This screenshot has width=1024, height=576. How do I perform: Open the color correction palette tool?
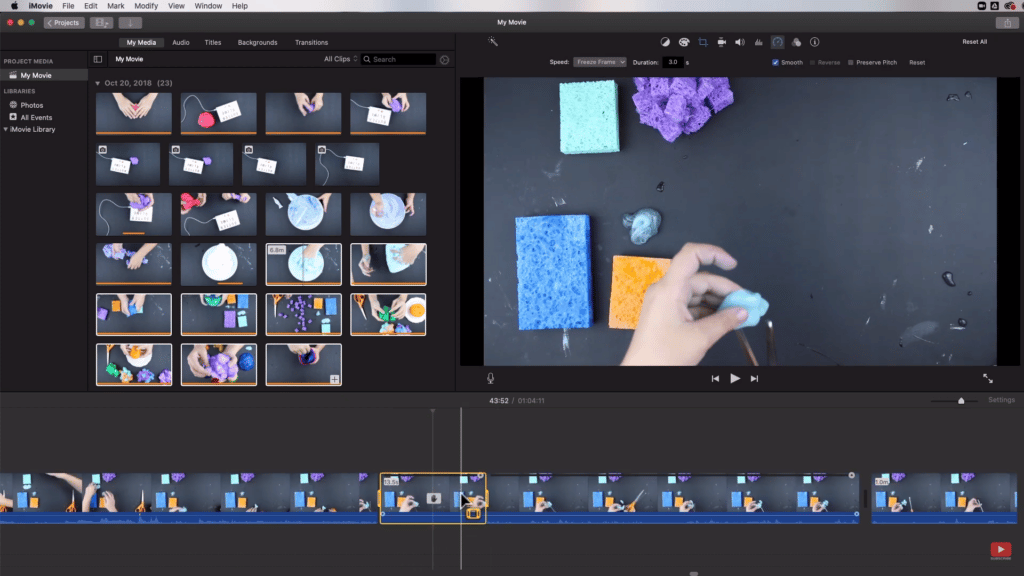(684, 42)
